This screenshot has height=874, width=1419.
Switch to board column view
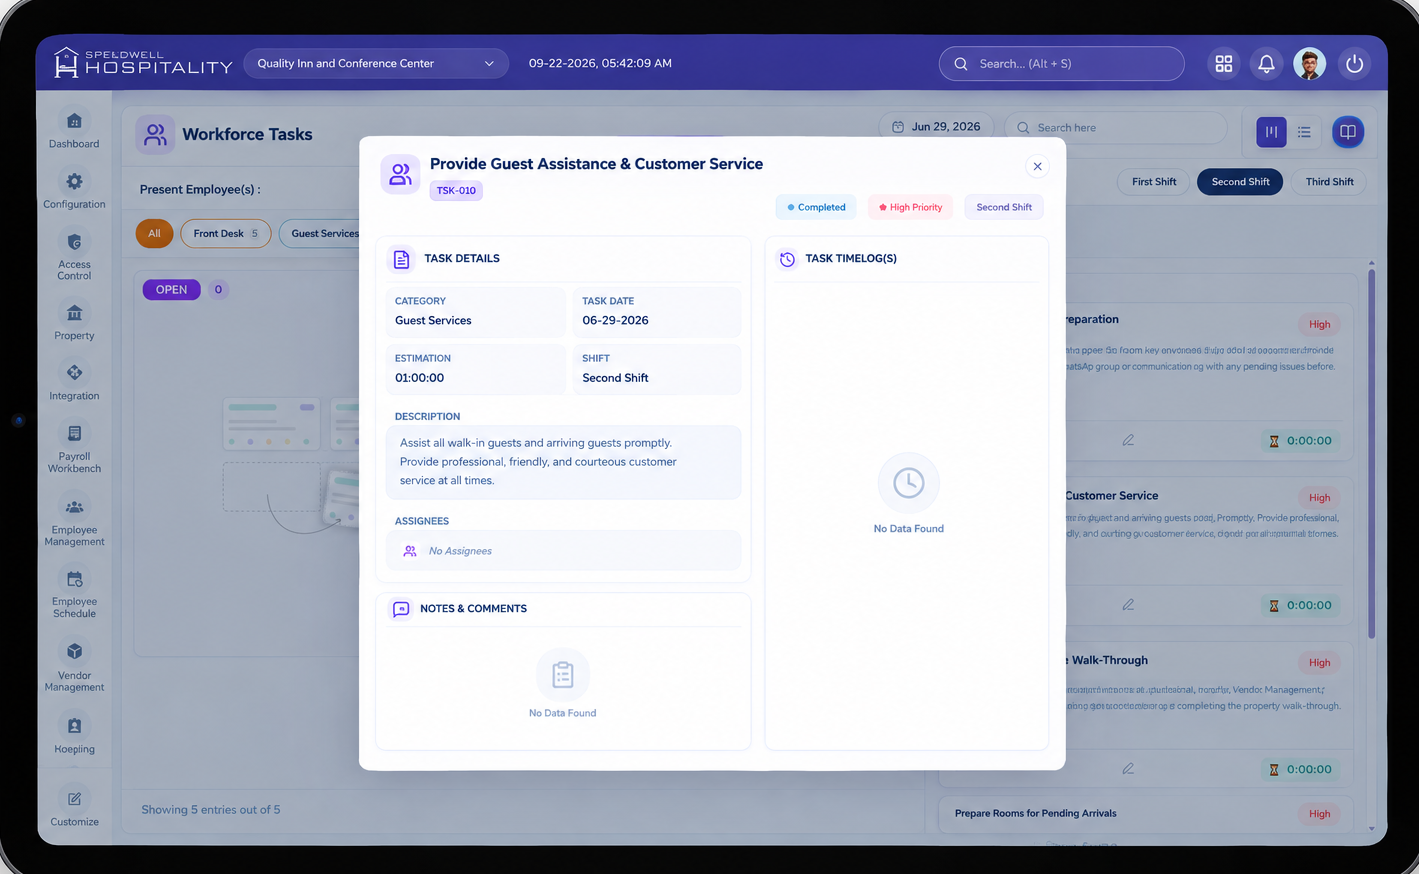tap(1271, 132)
